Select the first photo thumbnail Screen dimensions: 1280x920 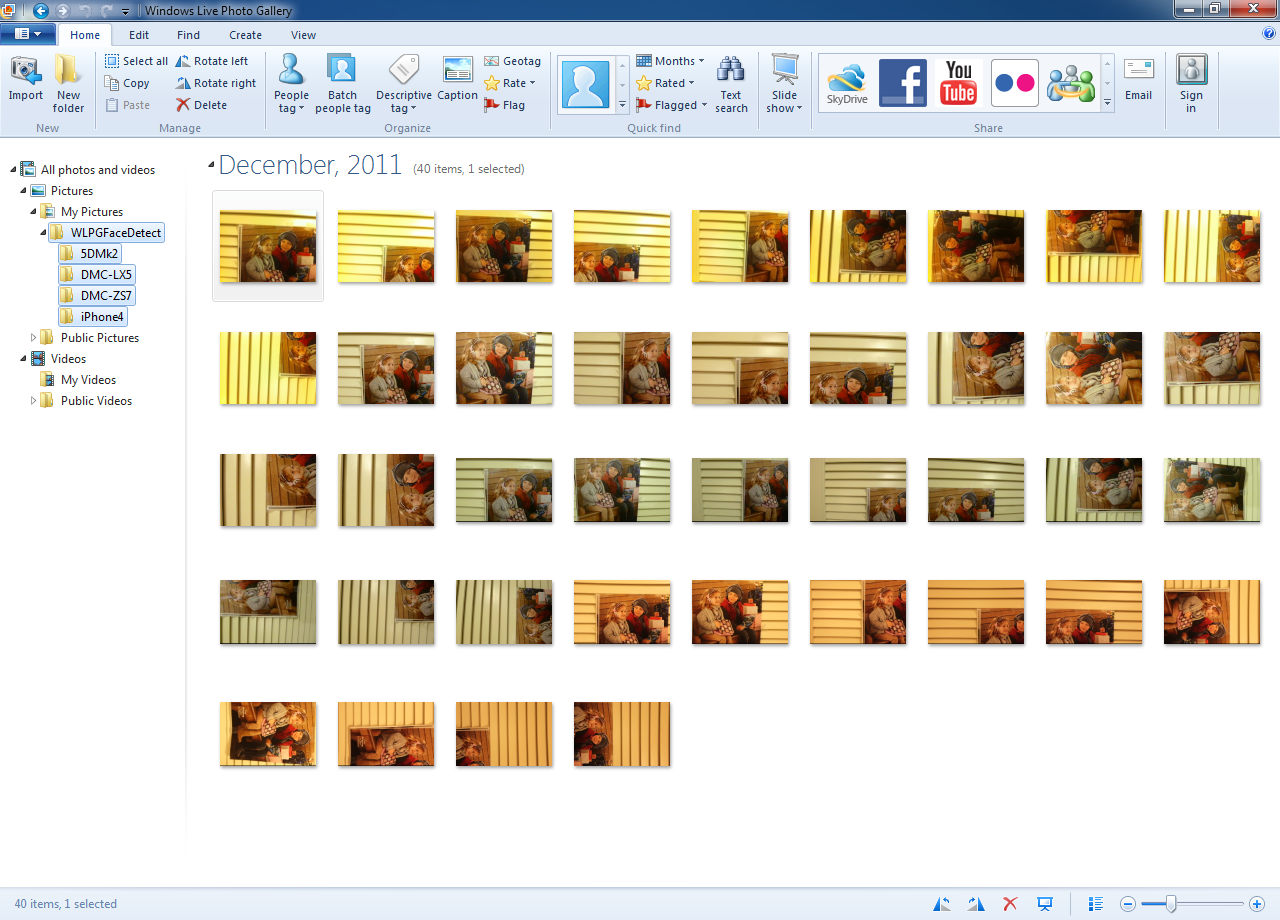click(268, 246)
